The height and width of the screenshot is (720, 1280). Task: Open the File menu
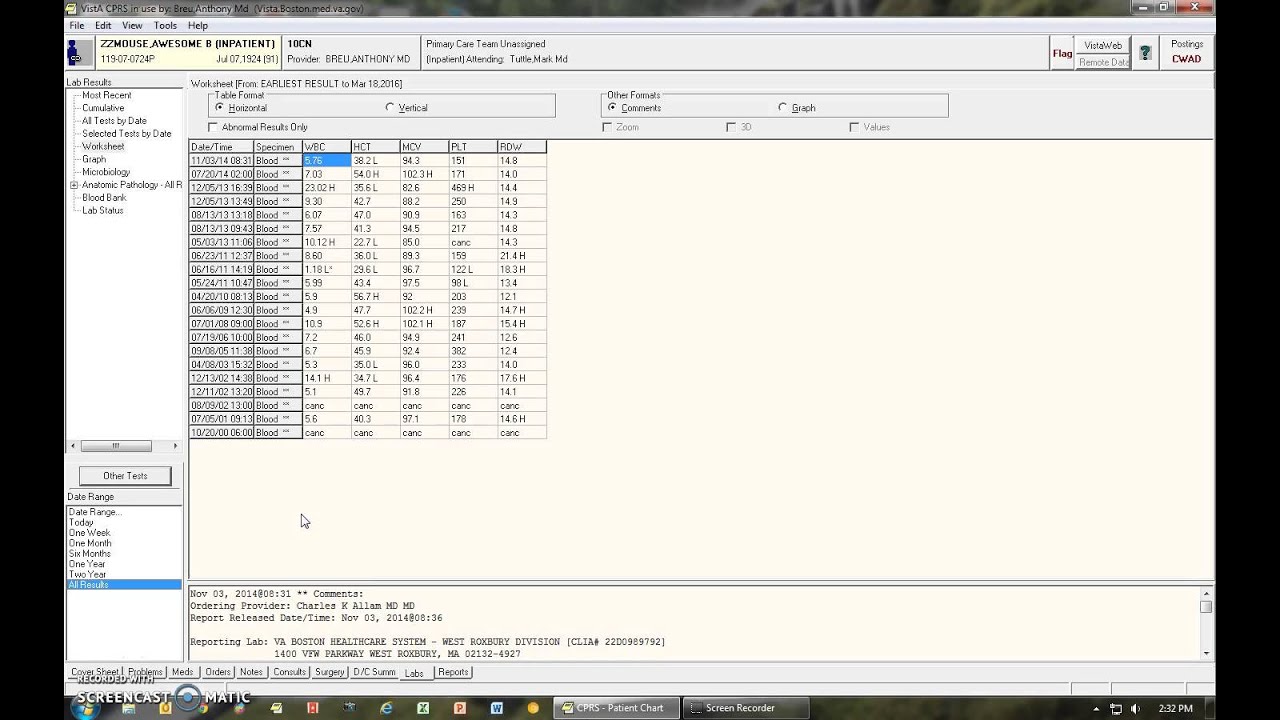pos(76,25)
